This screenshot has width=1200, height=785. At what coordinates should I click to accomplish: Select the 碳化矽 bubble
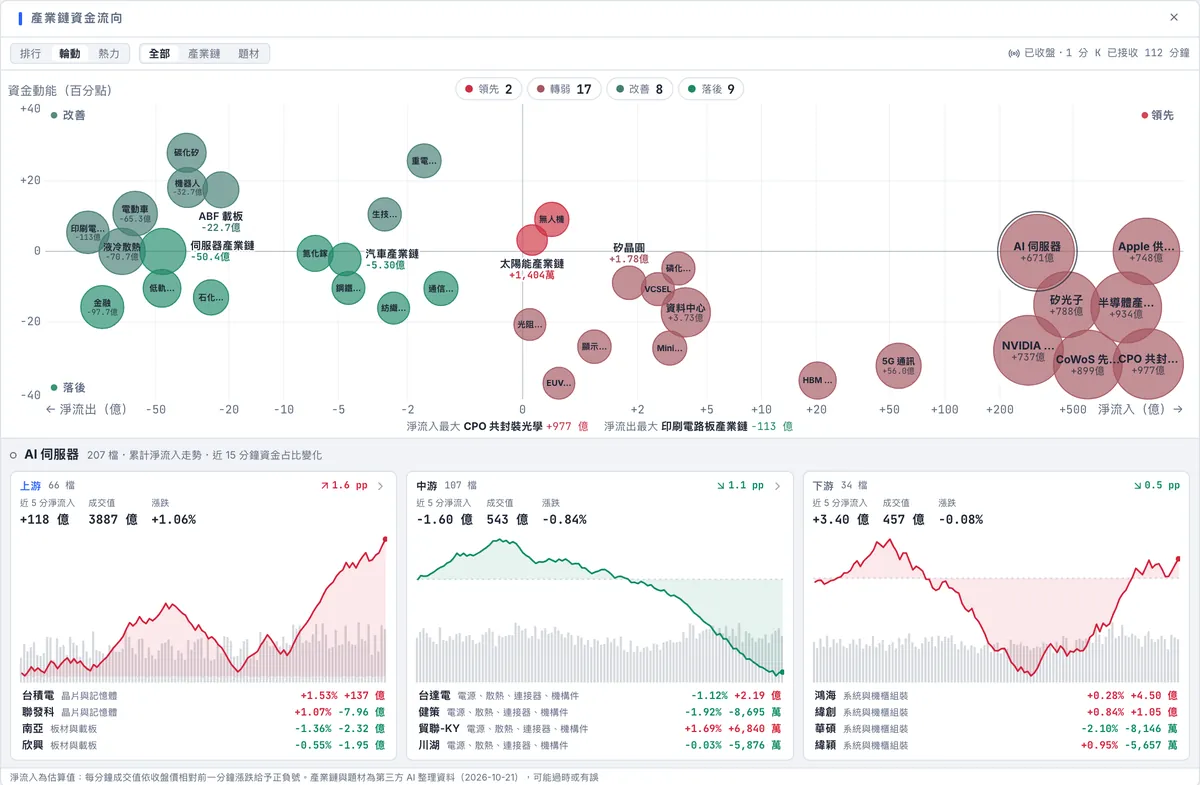point(187,153)
